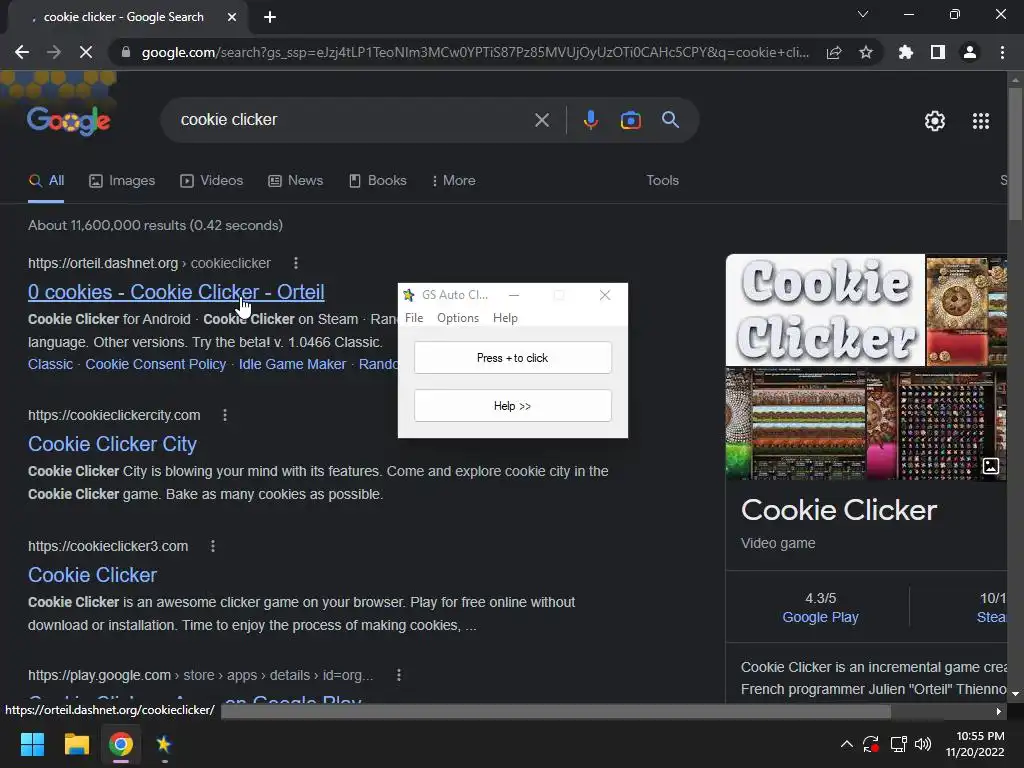This screenshot has height=768, width=1024.
Task: Click the browser back arrow
Action: pos(22,52)
